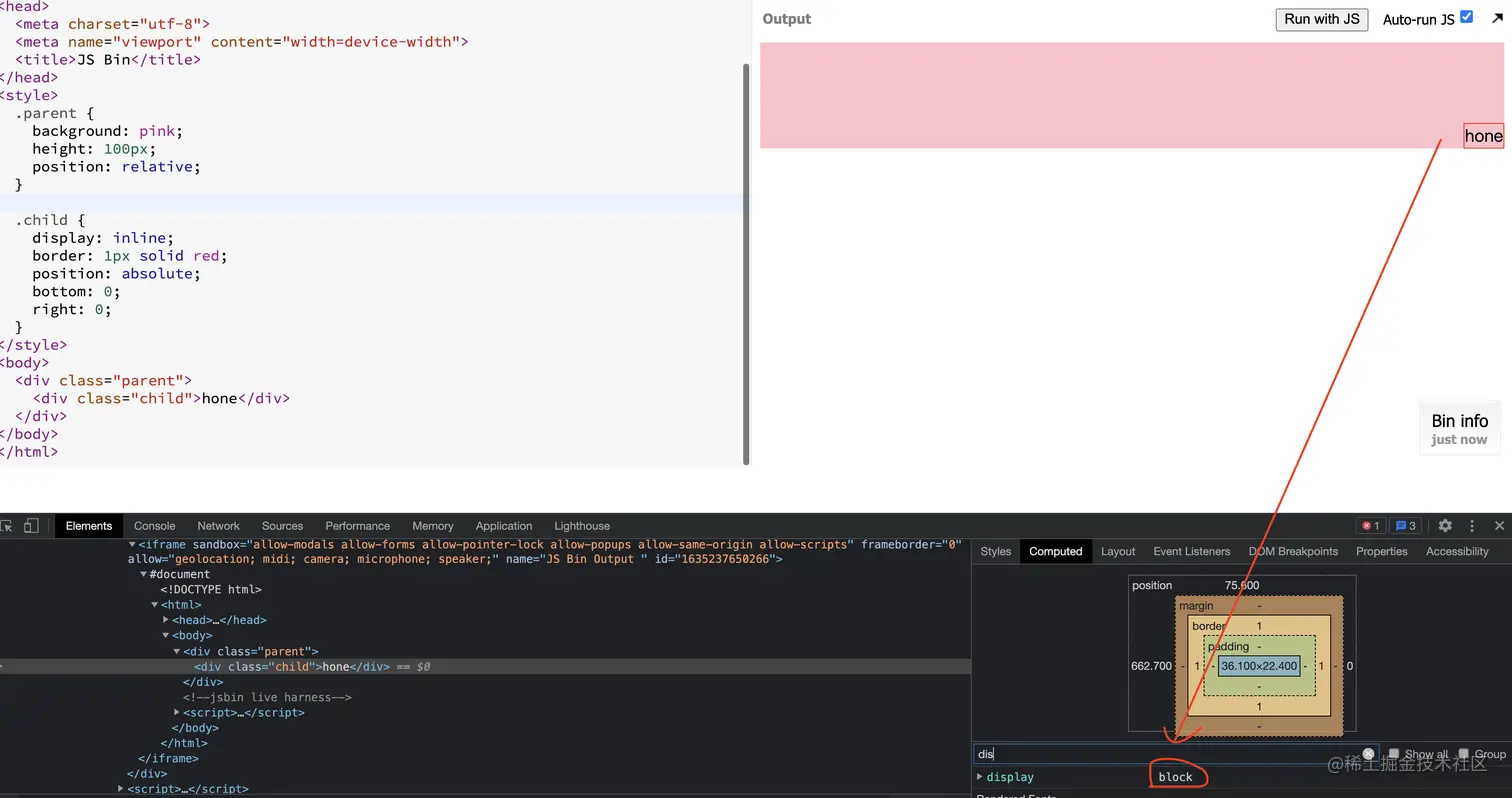Open the Event Listeners pane
The height and width of the screenshot is (798, 1512).
(x=1192, y=552)
